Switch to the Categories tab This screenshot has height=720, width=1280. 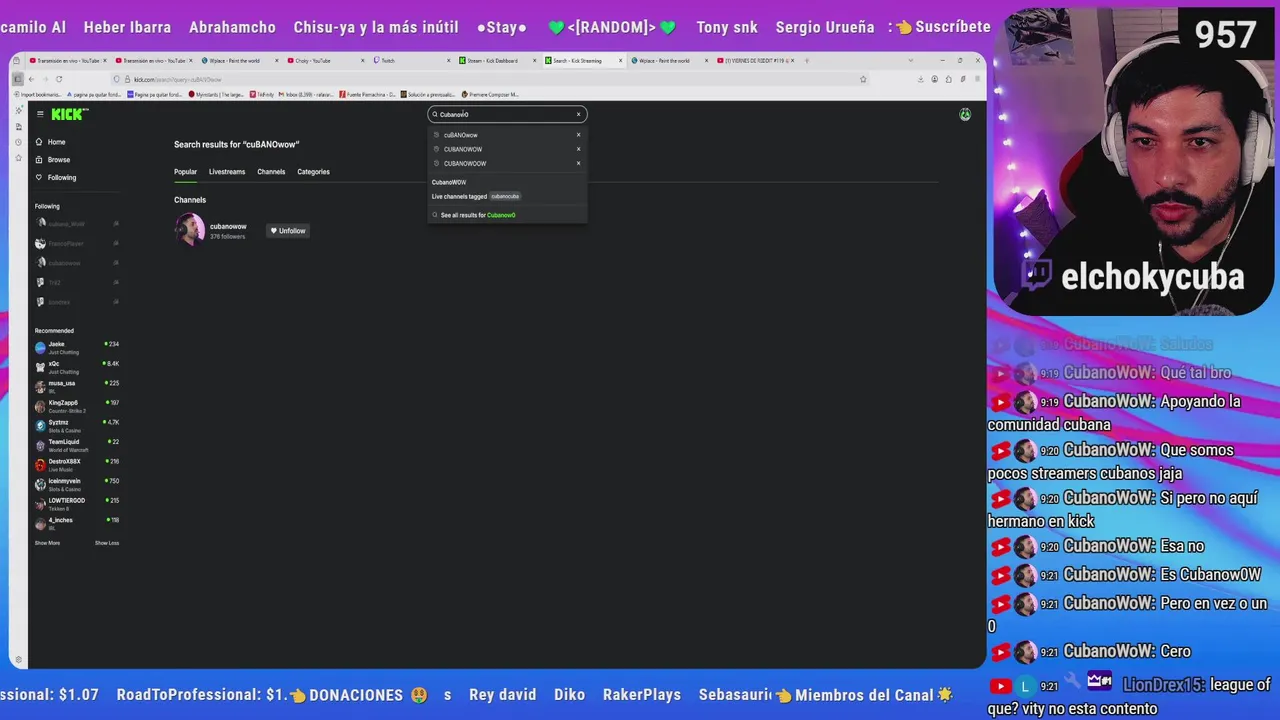tap(313, 172)
